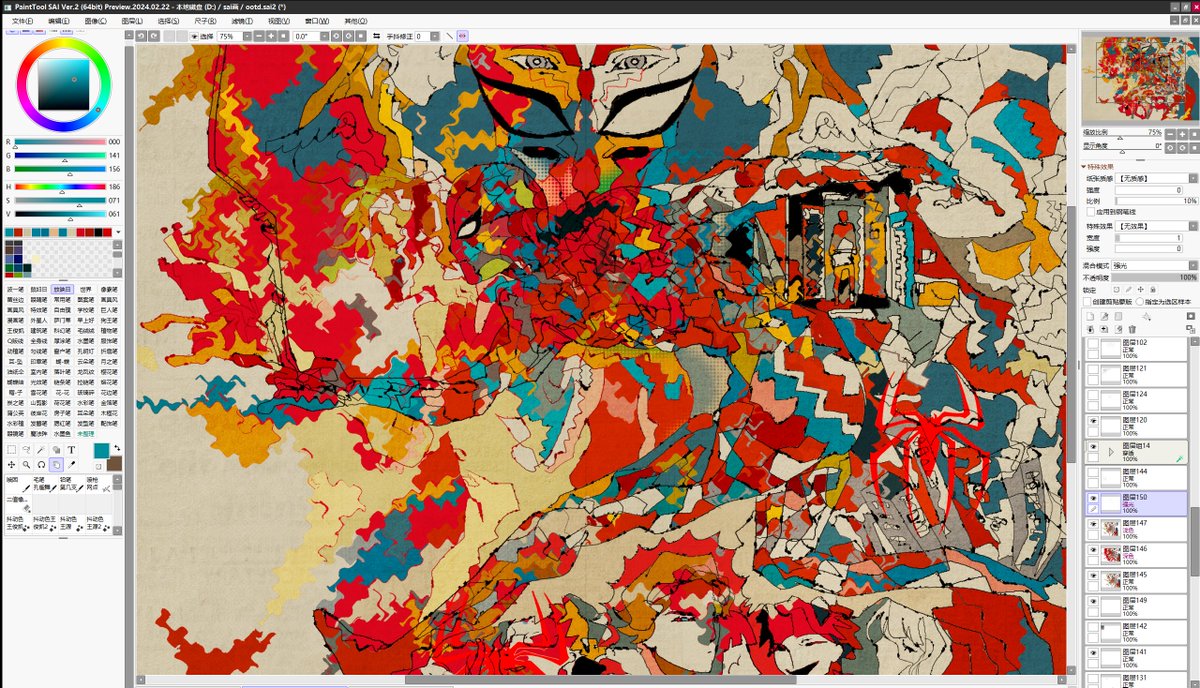Select the rotate view tool
This screenshot has width=1200, height=688.
(41, 465)
